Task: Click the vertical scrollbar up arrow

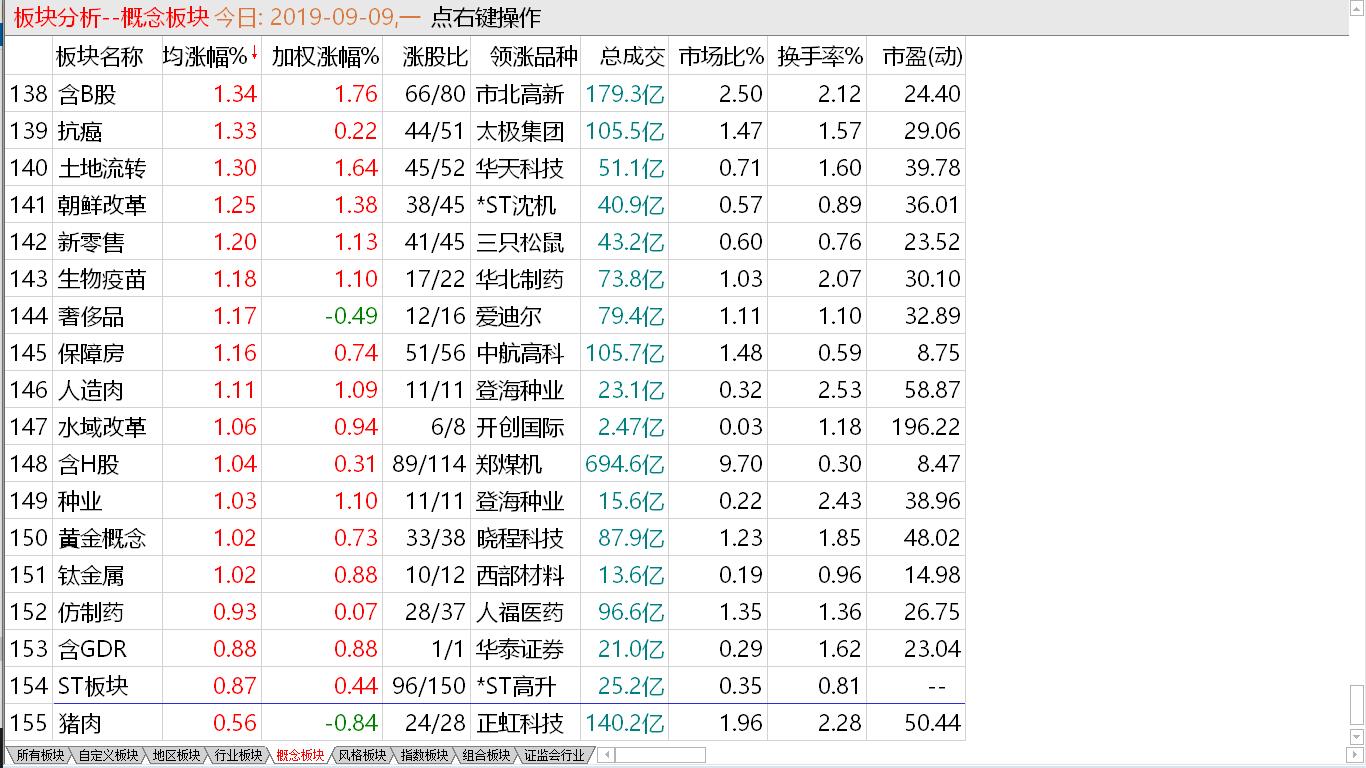Action: tap(1357, 8)
